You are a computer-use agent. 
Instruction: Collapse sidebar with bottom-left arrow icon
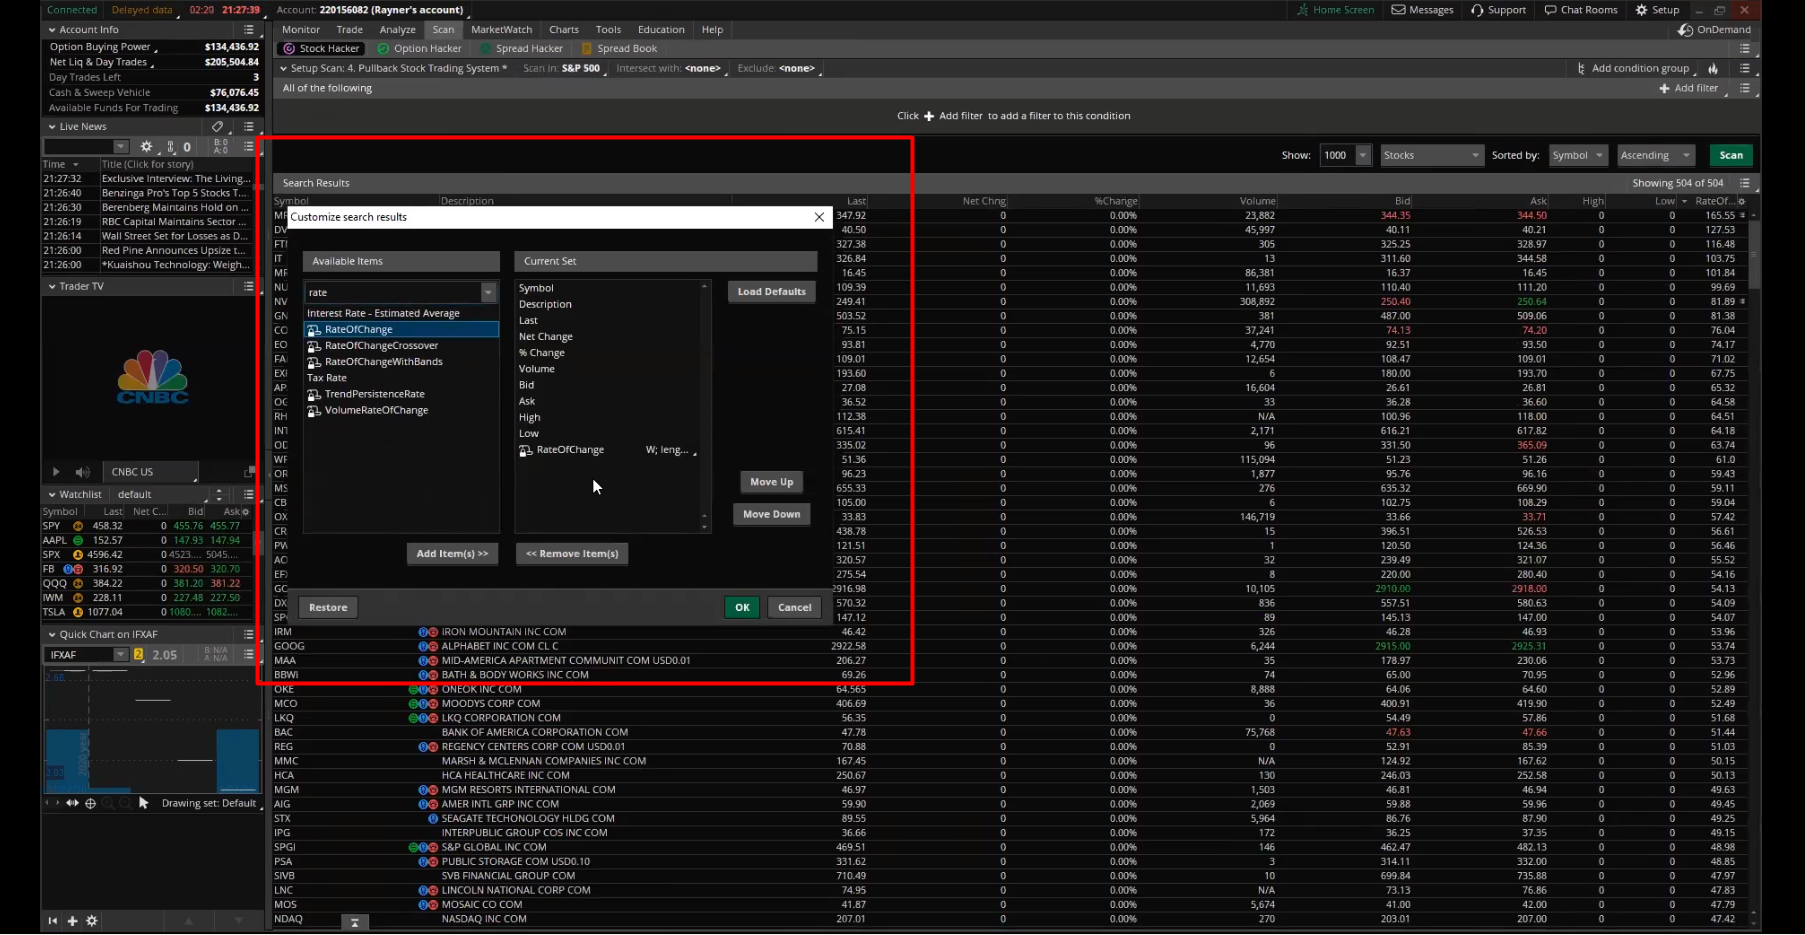(x=52, y=921)
